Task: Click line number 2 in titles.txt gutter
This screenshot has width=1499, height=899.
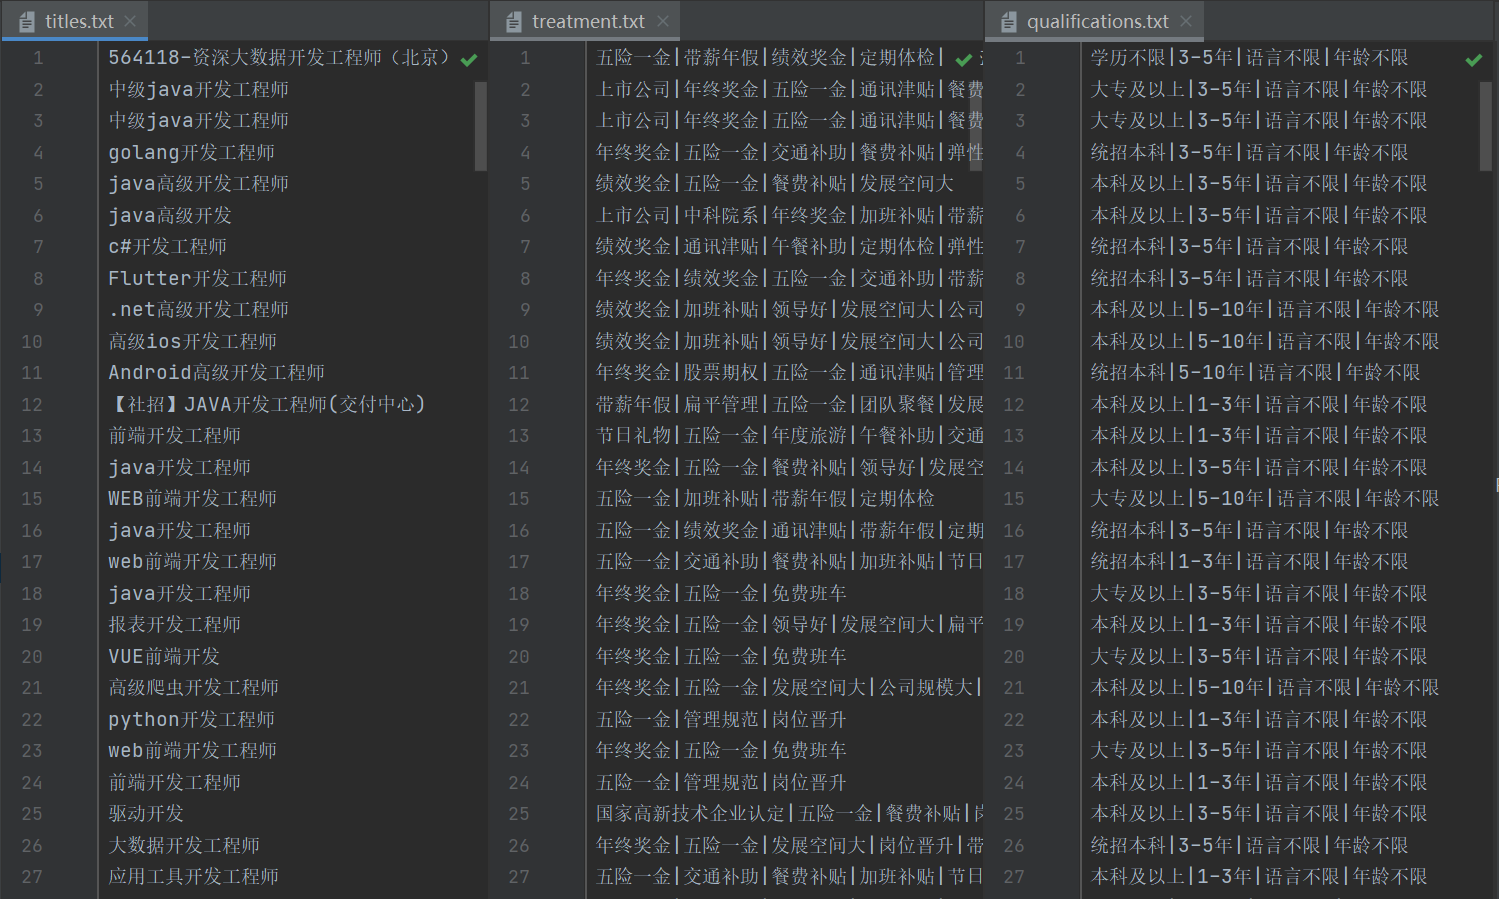Action: tap(38, 90)
